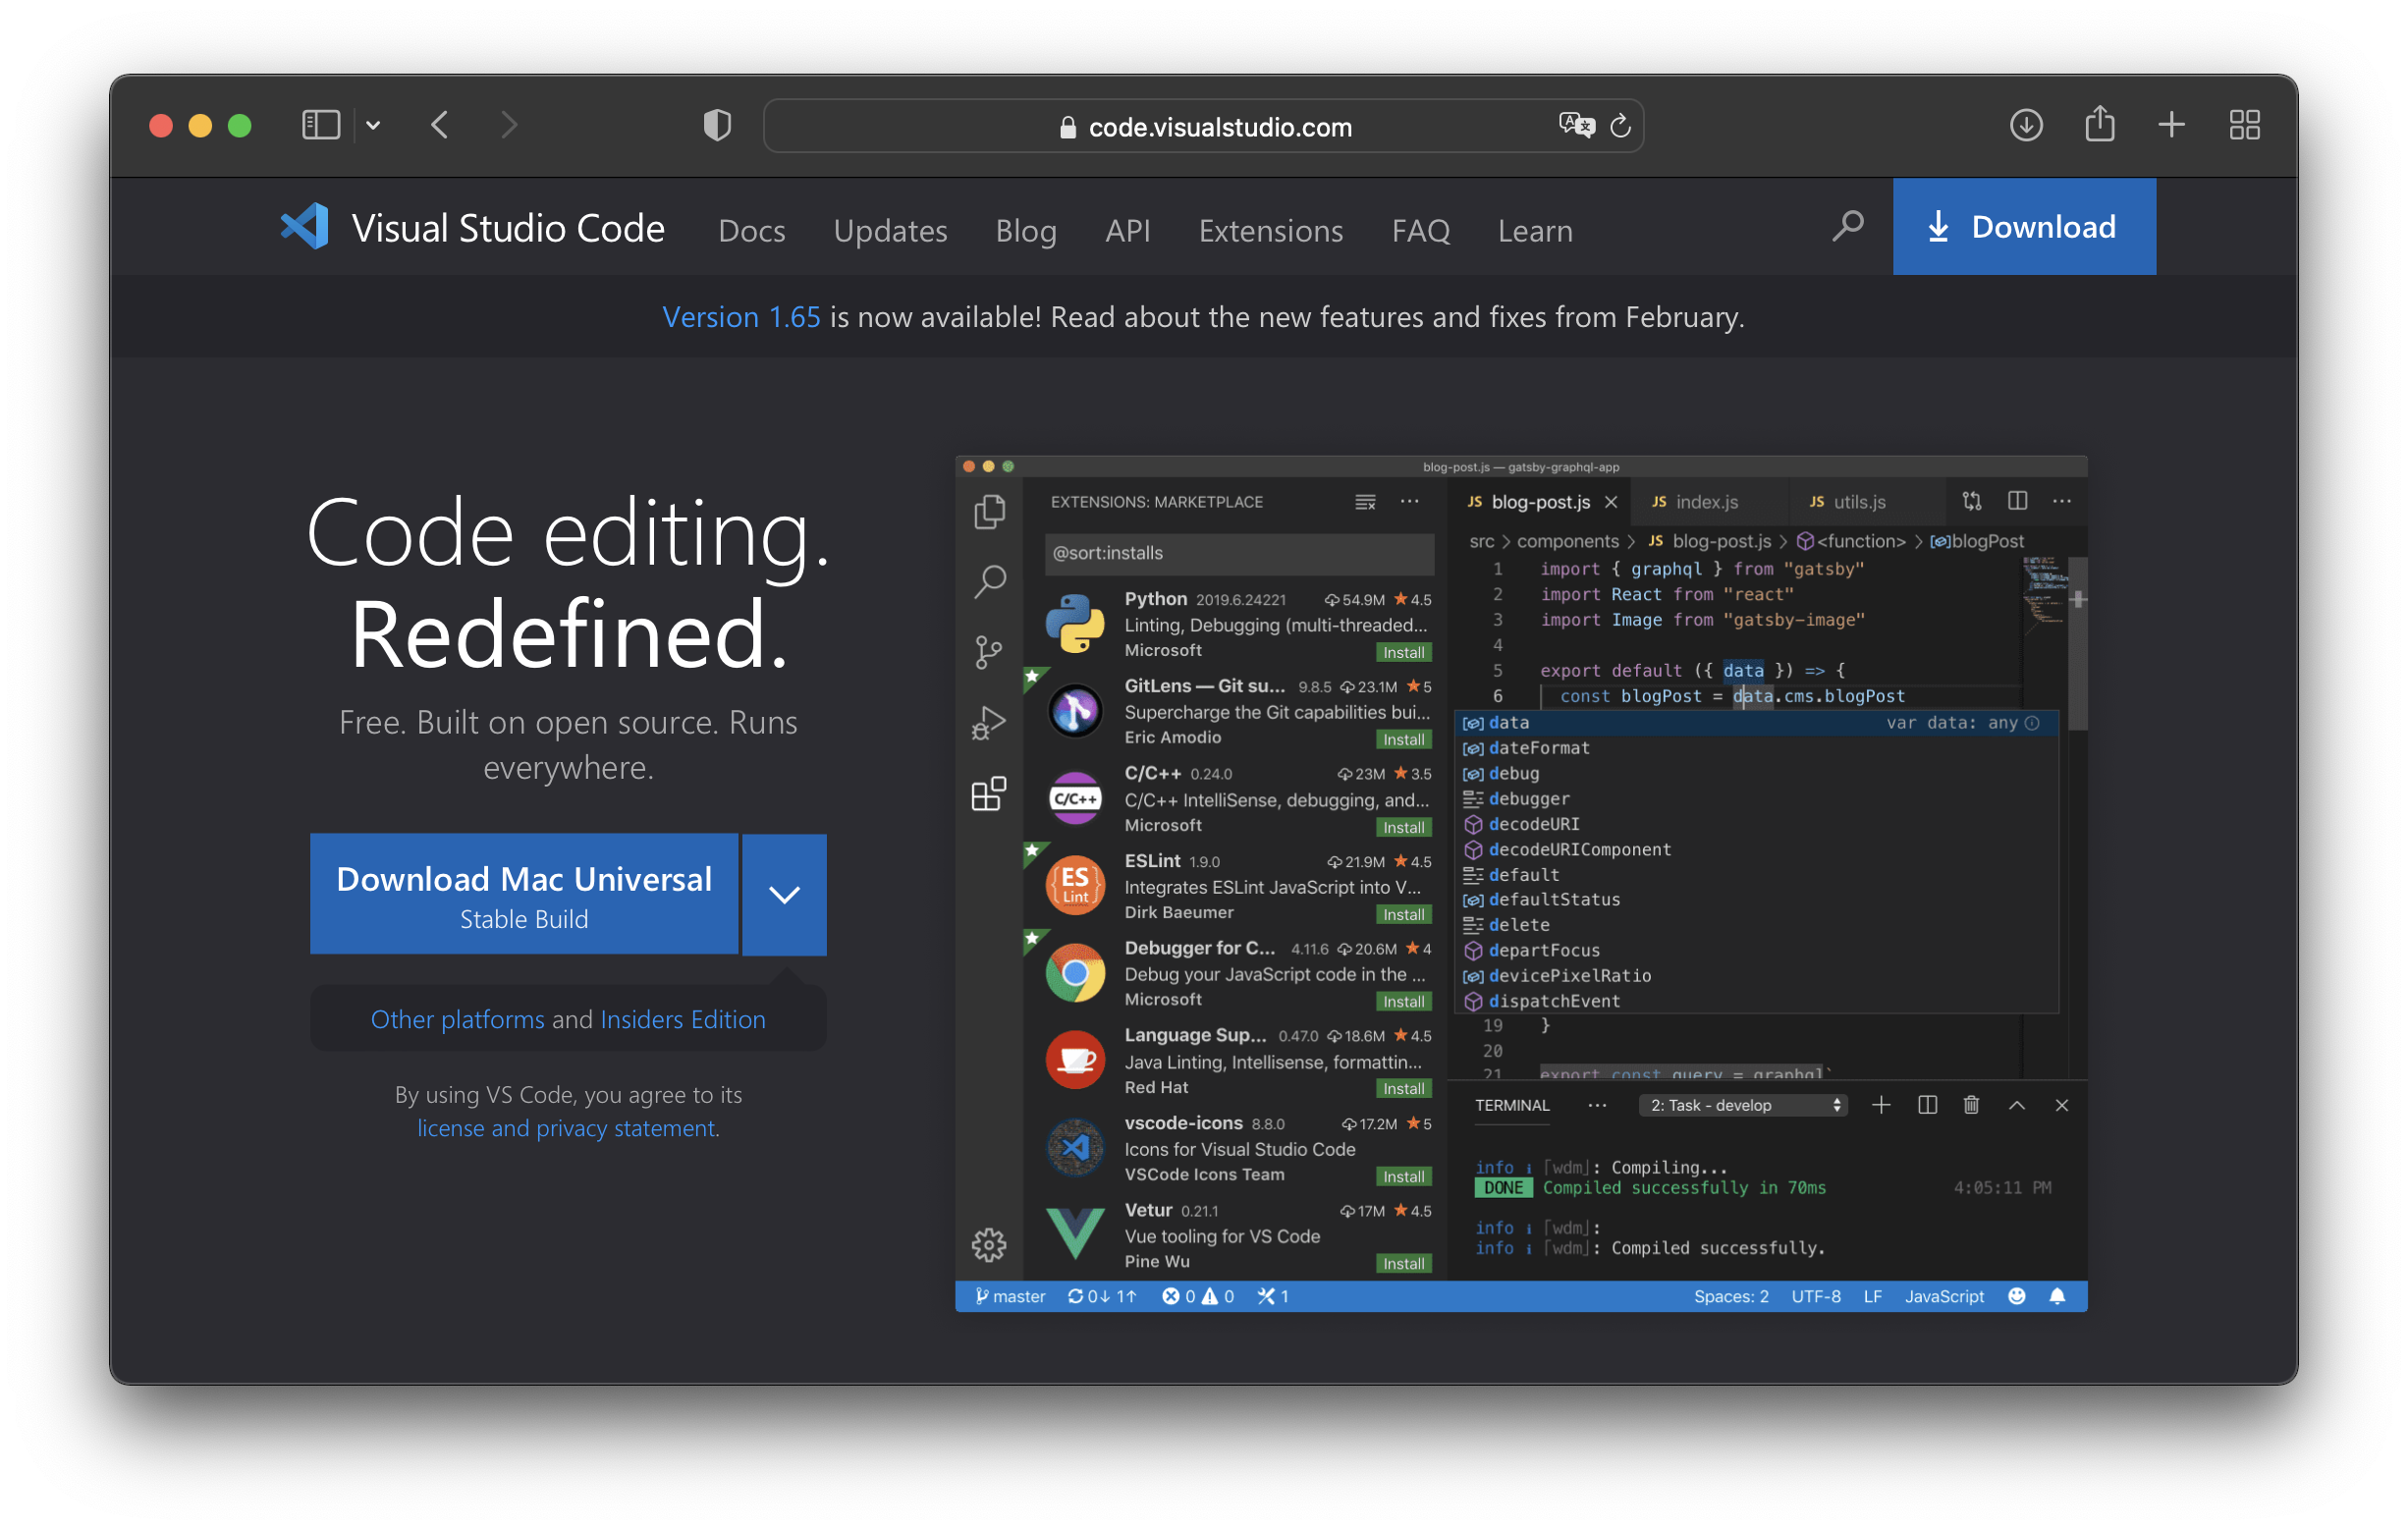Screen dimensions: 2408x1530
Task: Open the Learn navigation item
Action: click(x=1534, y=230)
